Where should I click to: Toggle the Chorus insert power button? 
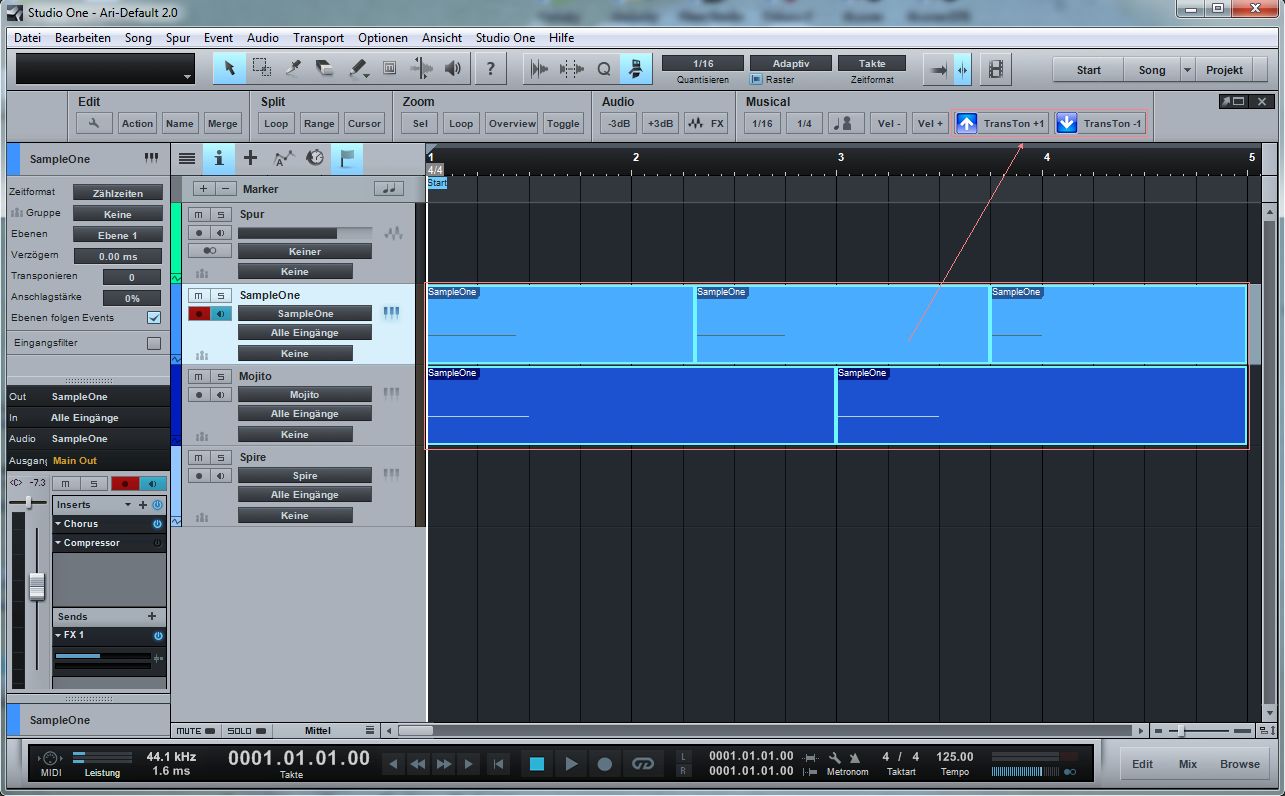(x=157, y=524)
